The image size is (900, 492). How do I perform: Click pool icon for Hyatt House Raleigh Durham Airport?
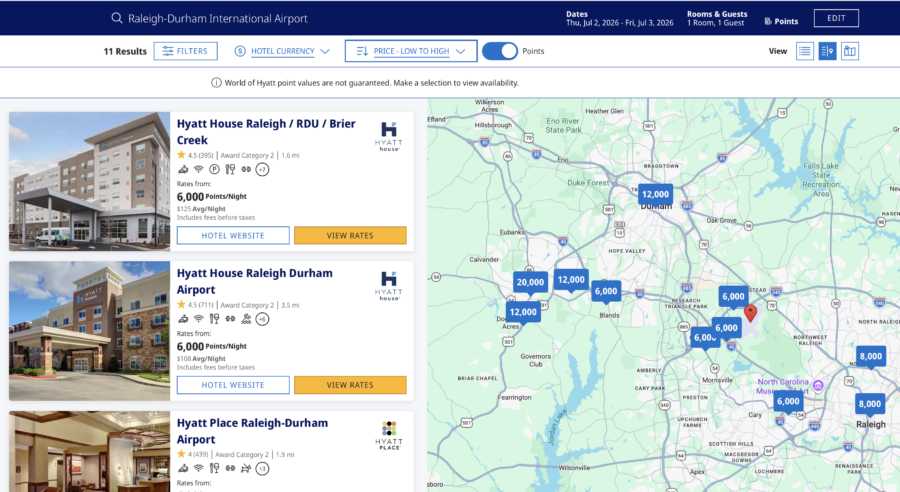[246, 319]
